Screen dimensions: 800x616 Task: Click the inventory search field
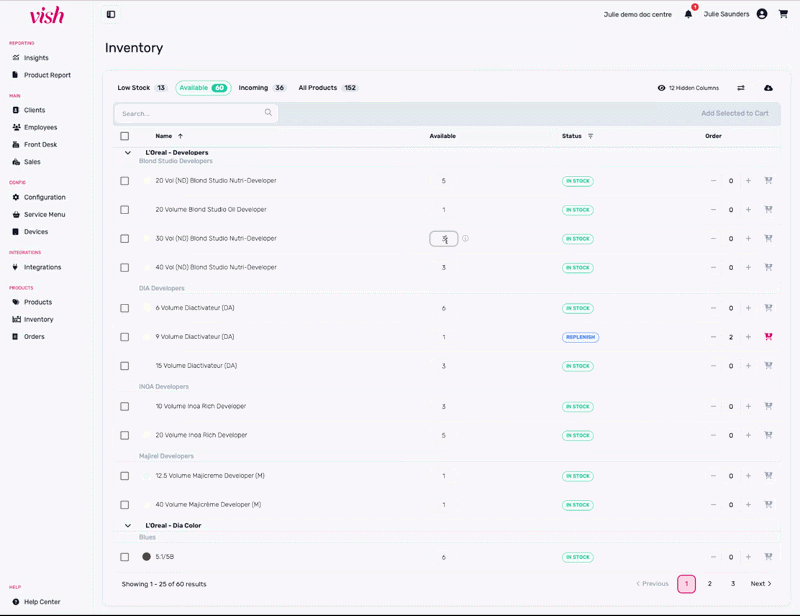pyautogui.click(x=190, y=113)
